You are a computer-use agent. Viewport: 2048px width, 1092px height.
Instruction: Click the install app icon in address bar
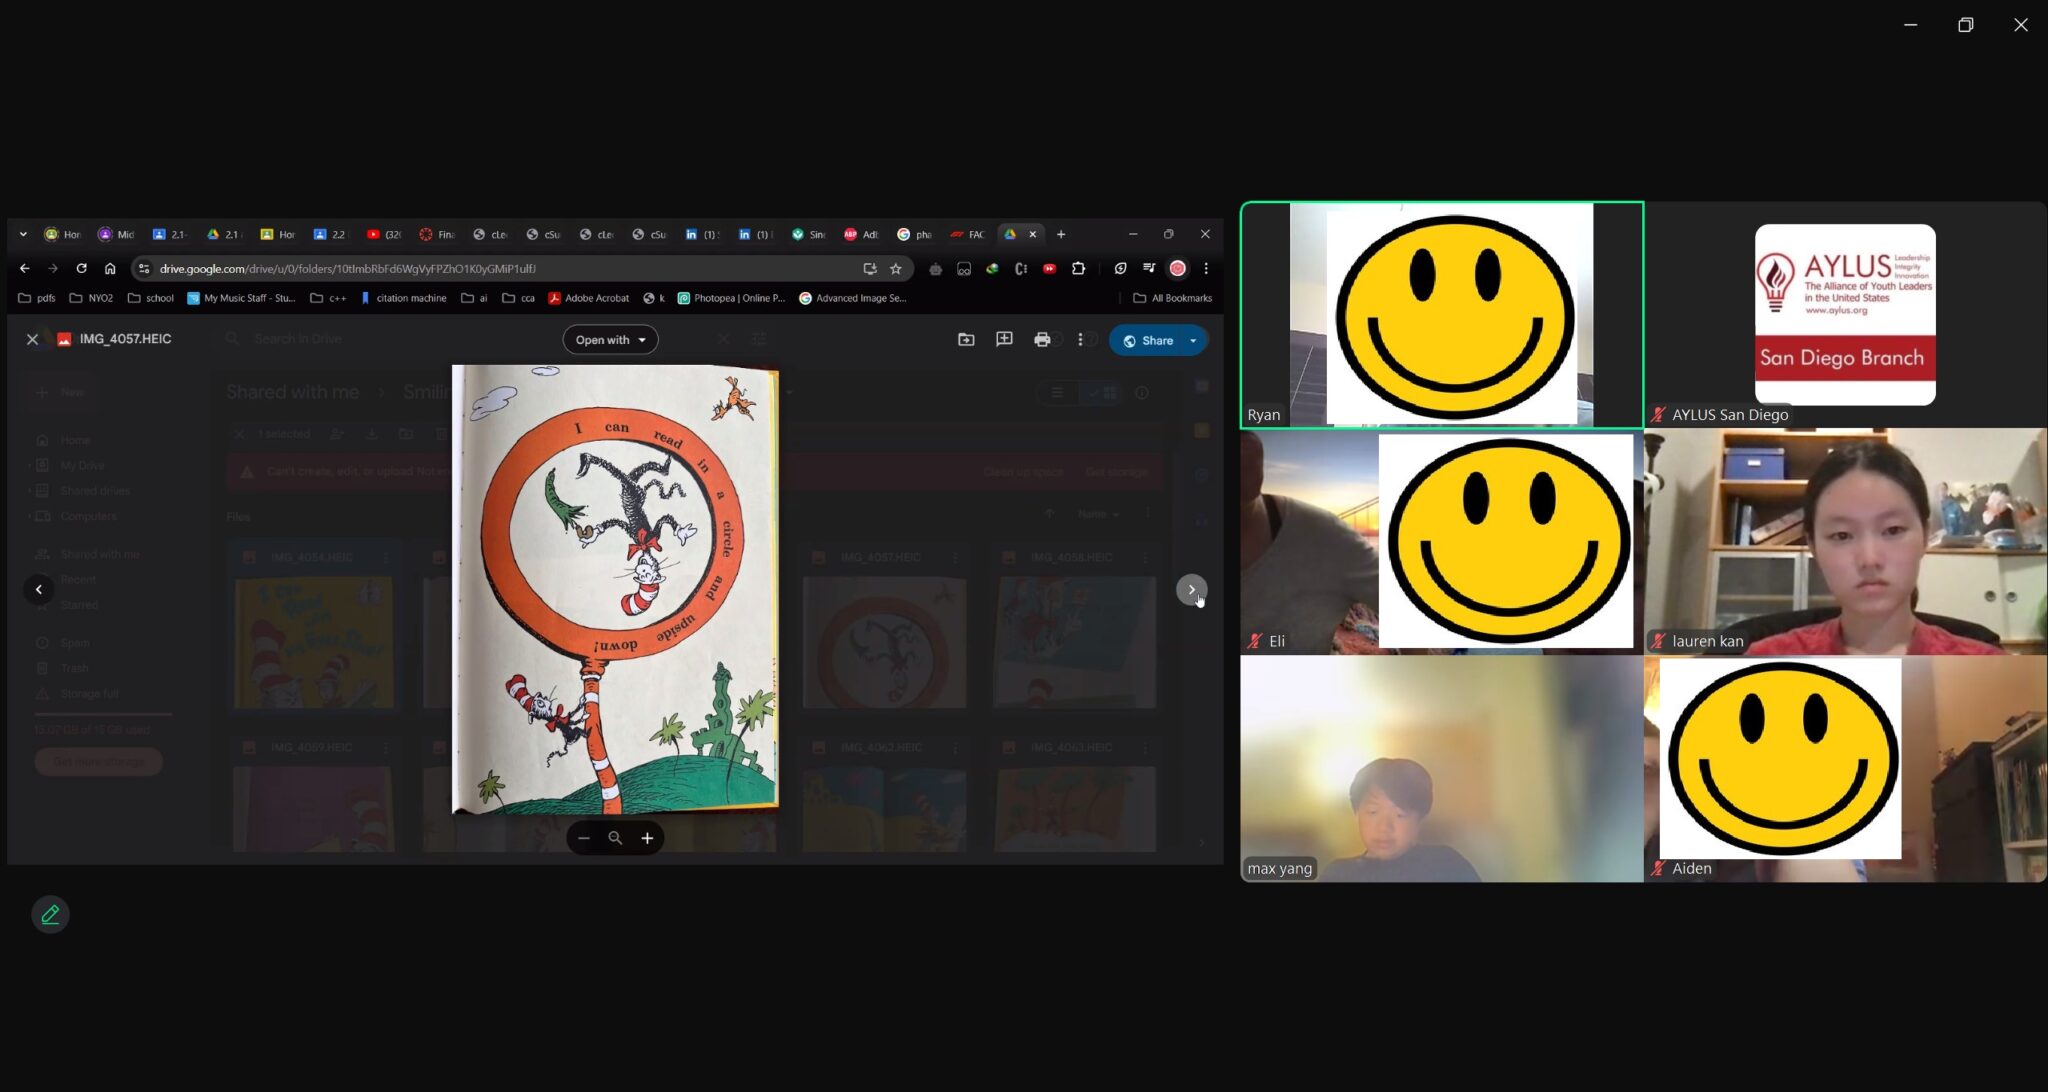point(869,268)
